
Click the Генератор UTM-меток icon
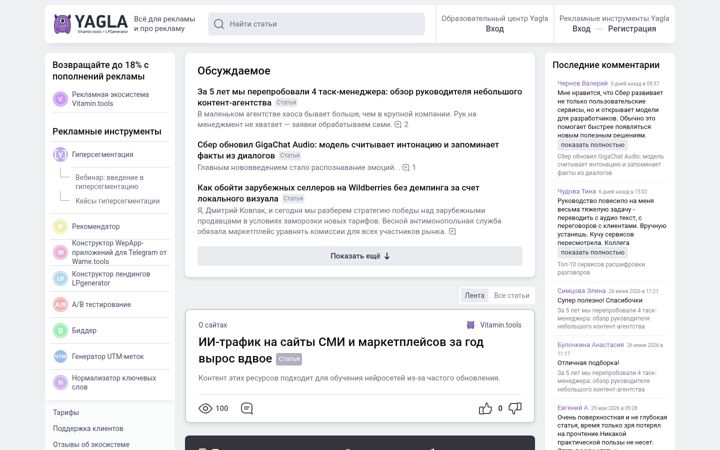pos(60,356)
